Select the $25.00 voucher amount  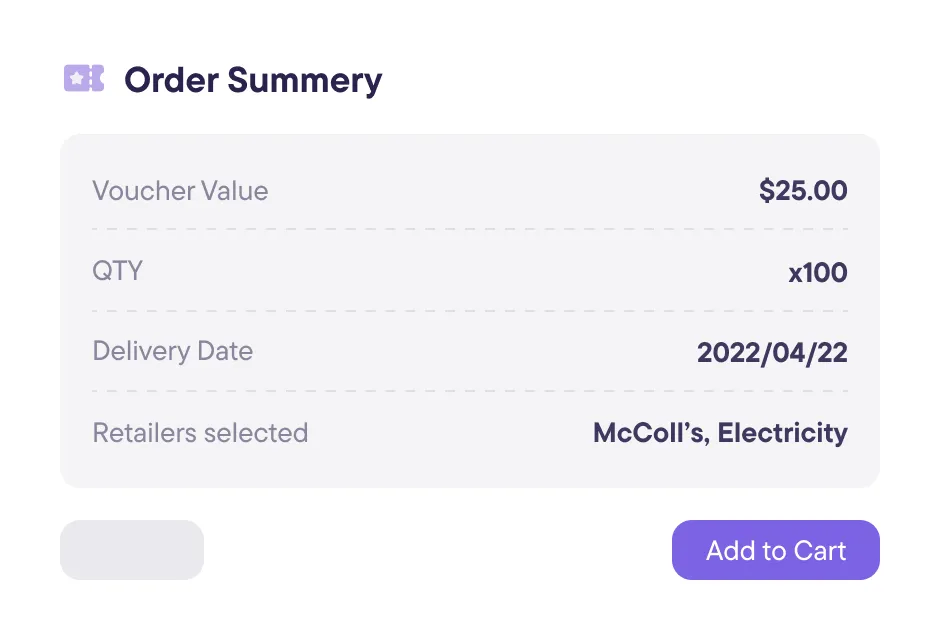coord(803,191)
